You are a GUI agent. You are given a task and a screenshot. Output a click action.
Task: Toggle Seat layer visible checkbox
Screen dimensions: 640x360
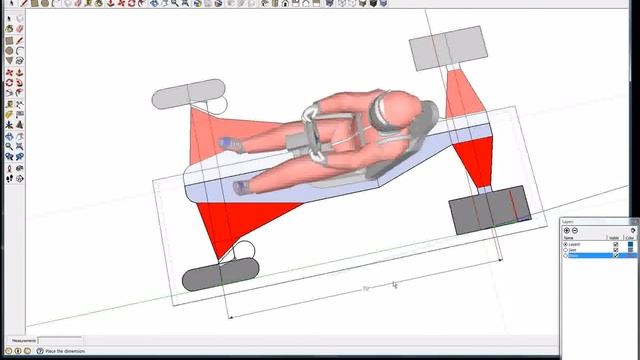point(616,250)
